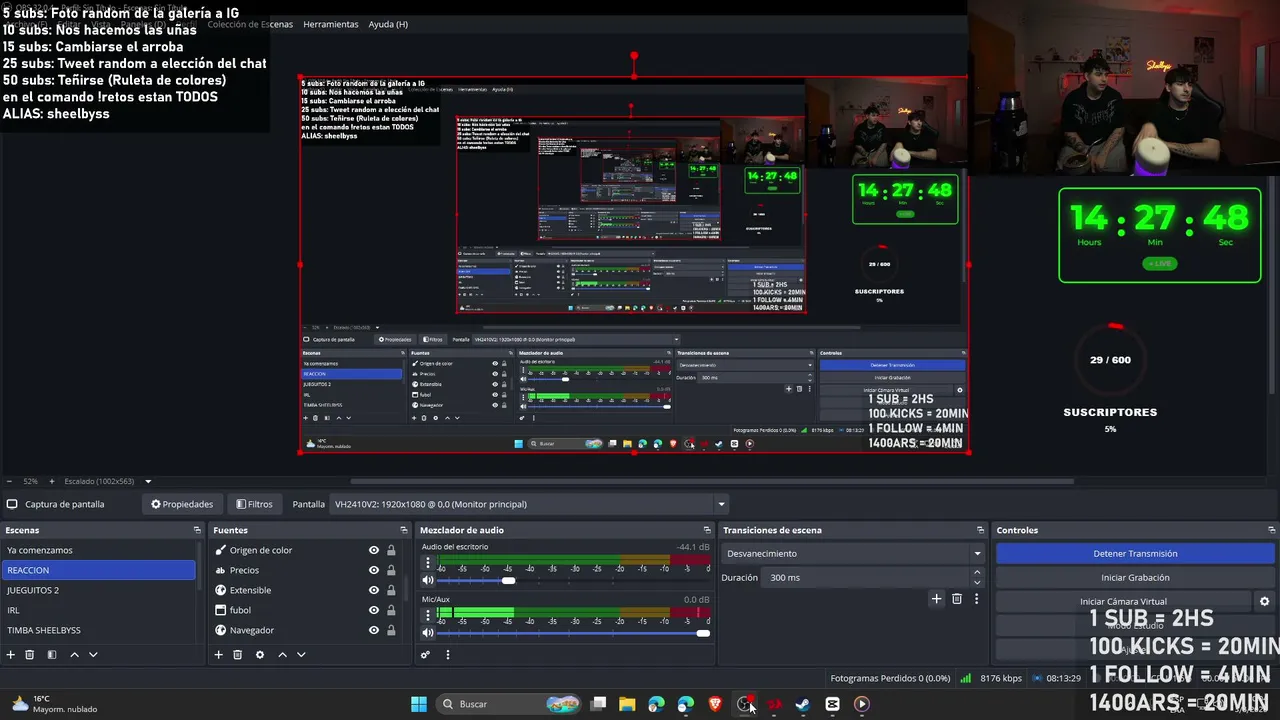Open Propiedades for the selected source
Screen dimensions: 1280x720
pyautogui.click(x=182, y=504)
